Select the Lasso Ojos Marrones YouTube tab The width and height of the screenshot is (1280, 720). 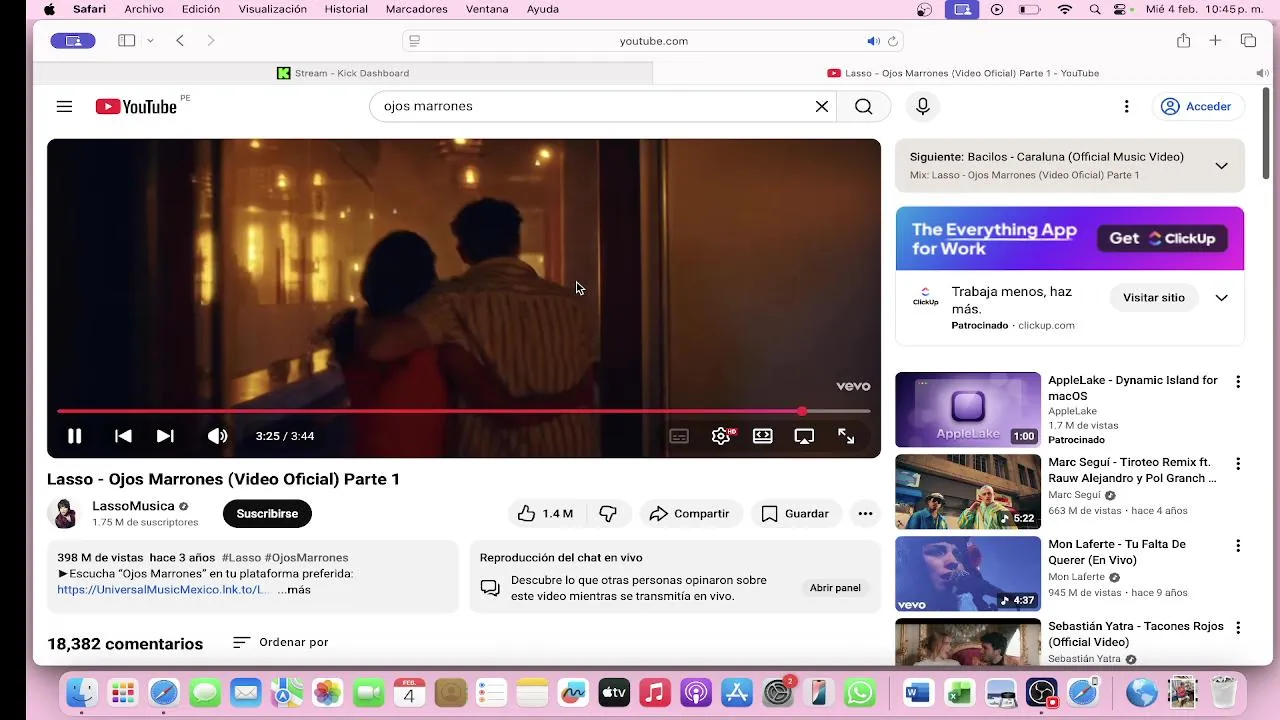[x=963, y=73]
